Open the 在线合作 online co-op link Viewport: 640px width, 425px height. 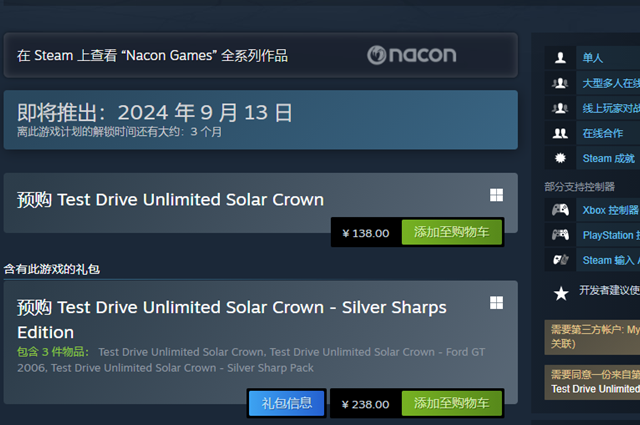(x=602, y=133)
